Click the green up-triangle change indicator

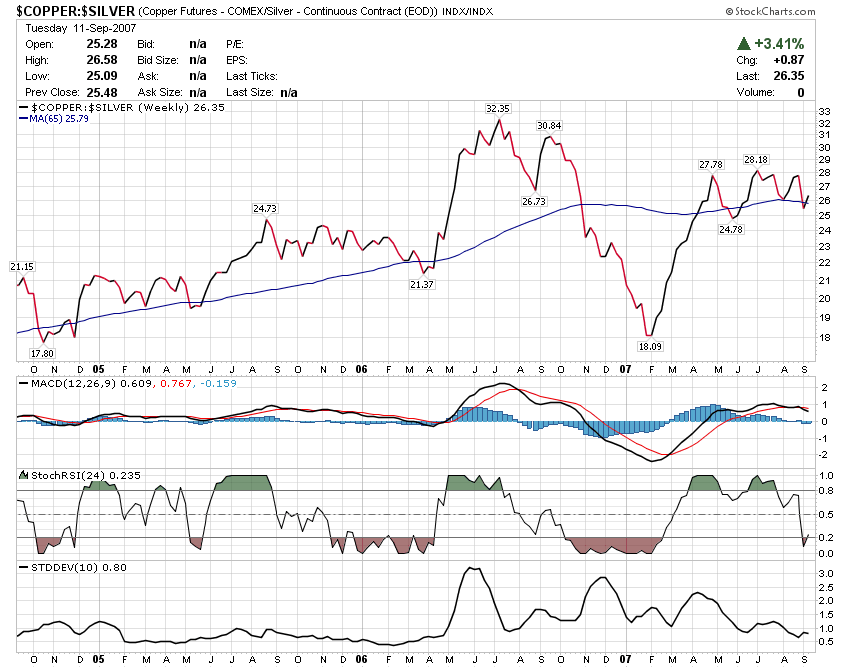[743, 44]
